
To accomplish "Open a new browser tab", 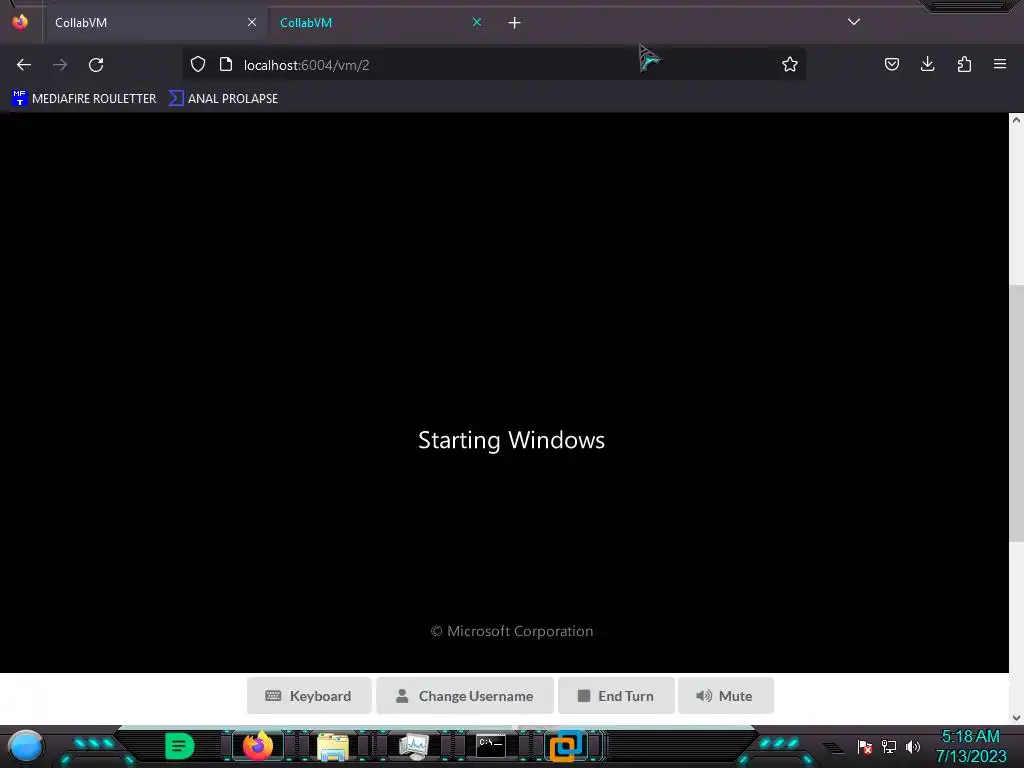I will 515,23.
